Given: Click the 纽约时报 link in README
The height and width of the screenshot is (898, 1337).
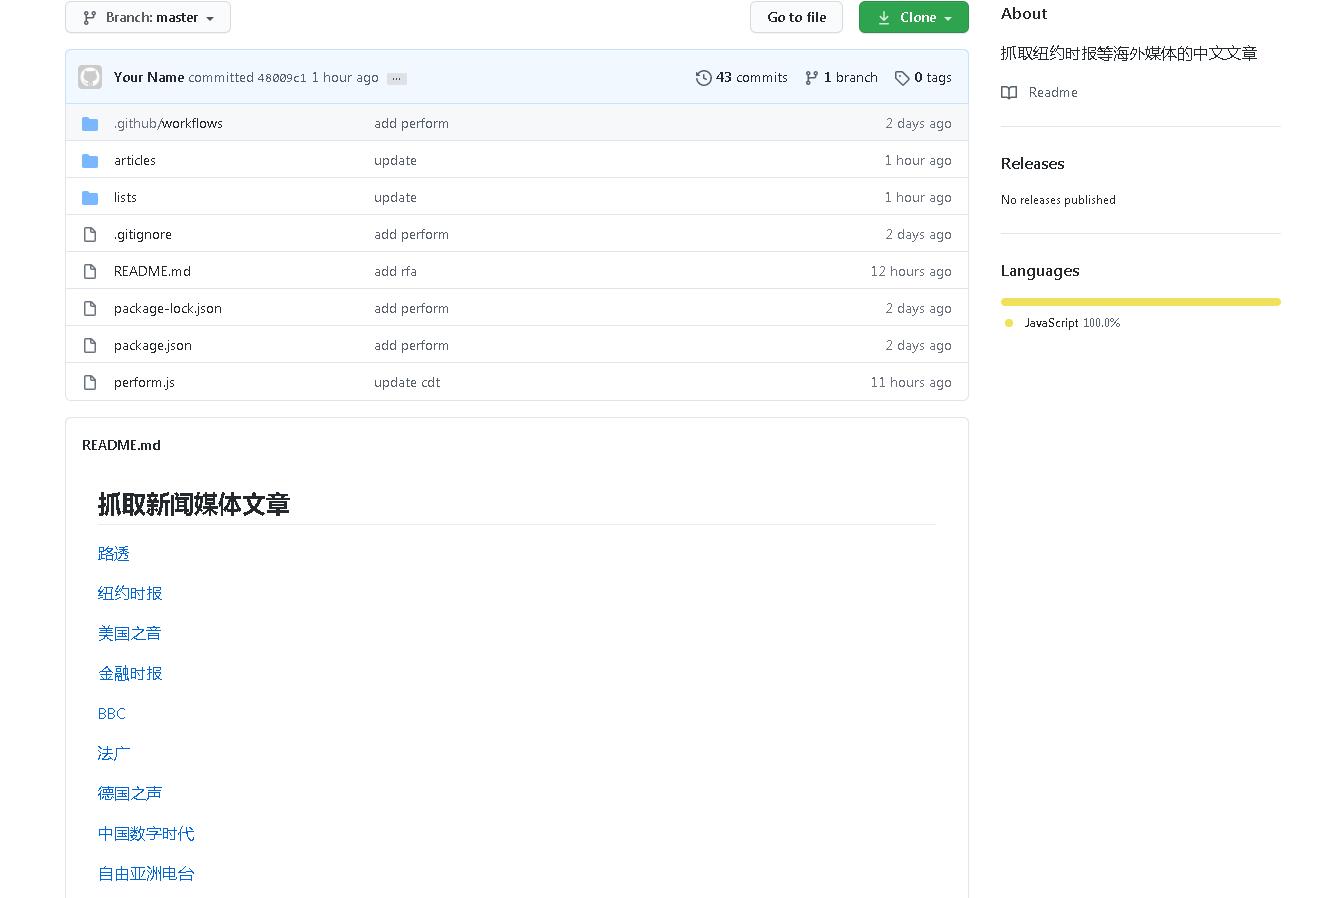Looking at the screenshot, I should pos(130,593).
